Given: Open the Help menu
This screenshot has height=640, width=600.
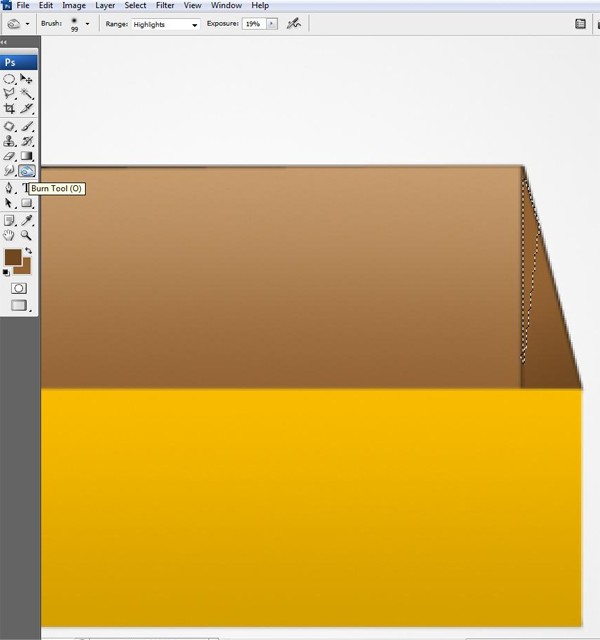Looking at the screenshot, I should click(260, 5).
